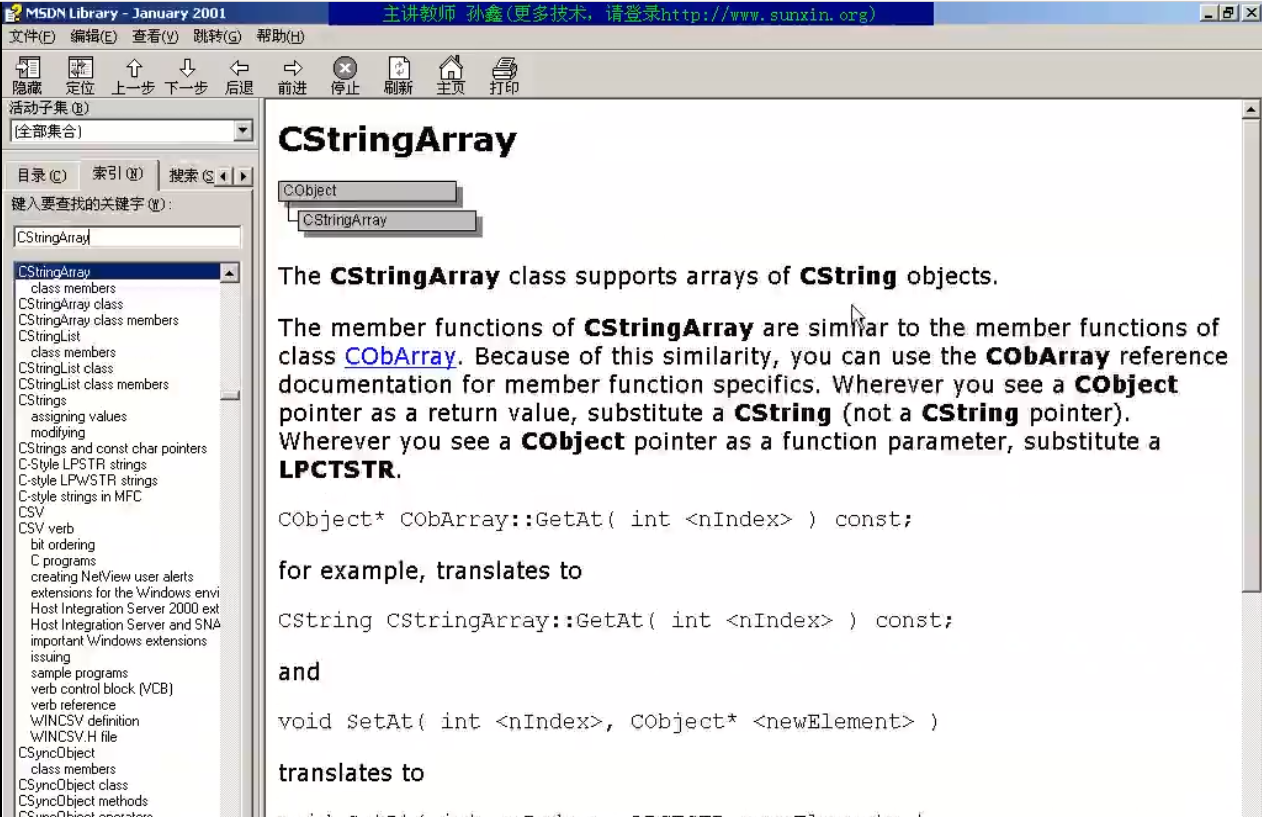Click CStringArray box in hierarchy diagram
Image resolution: width=1262 pixels, height=817 pixels.
click(387, 220)
